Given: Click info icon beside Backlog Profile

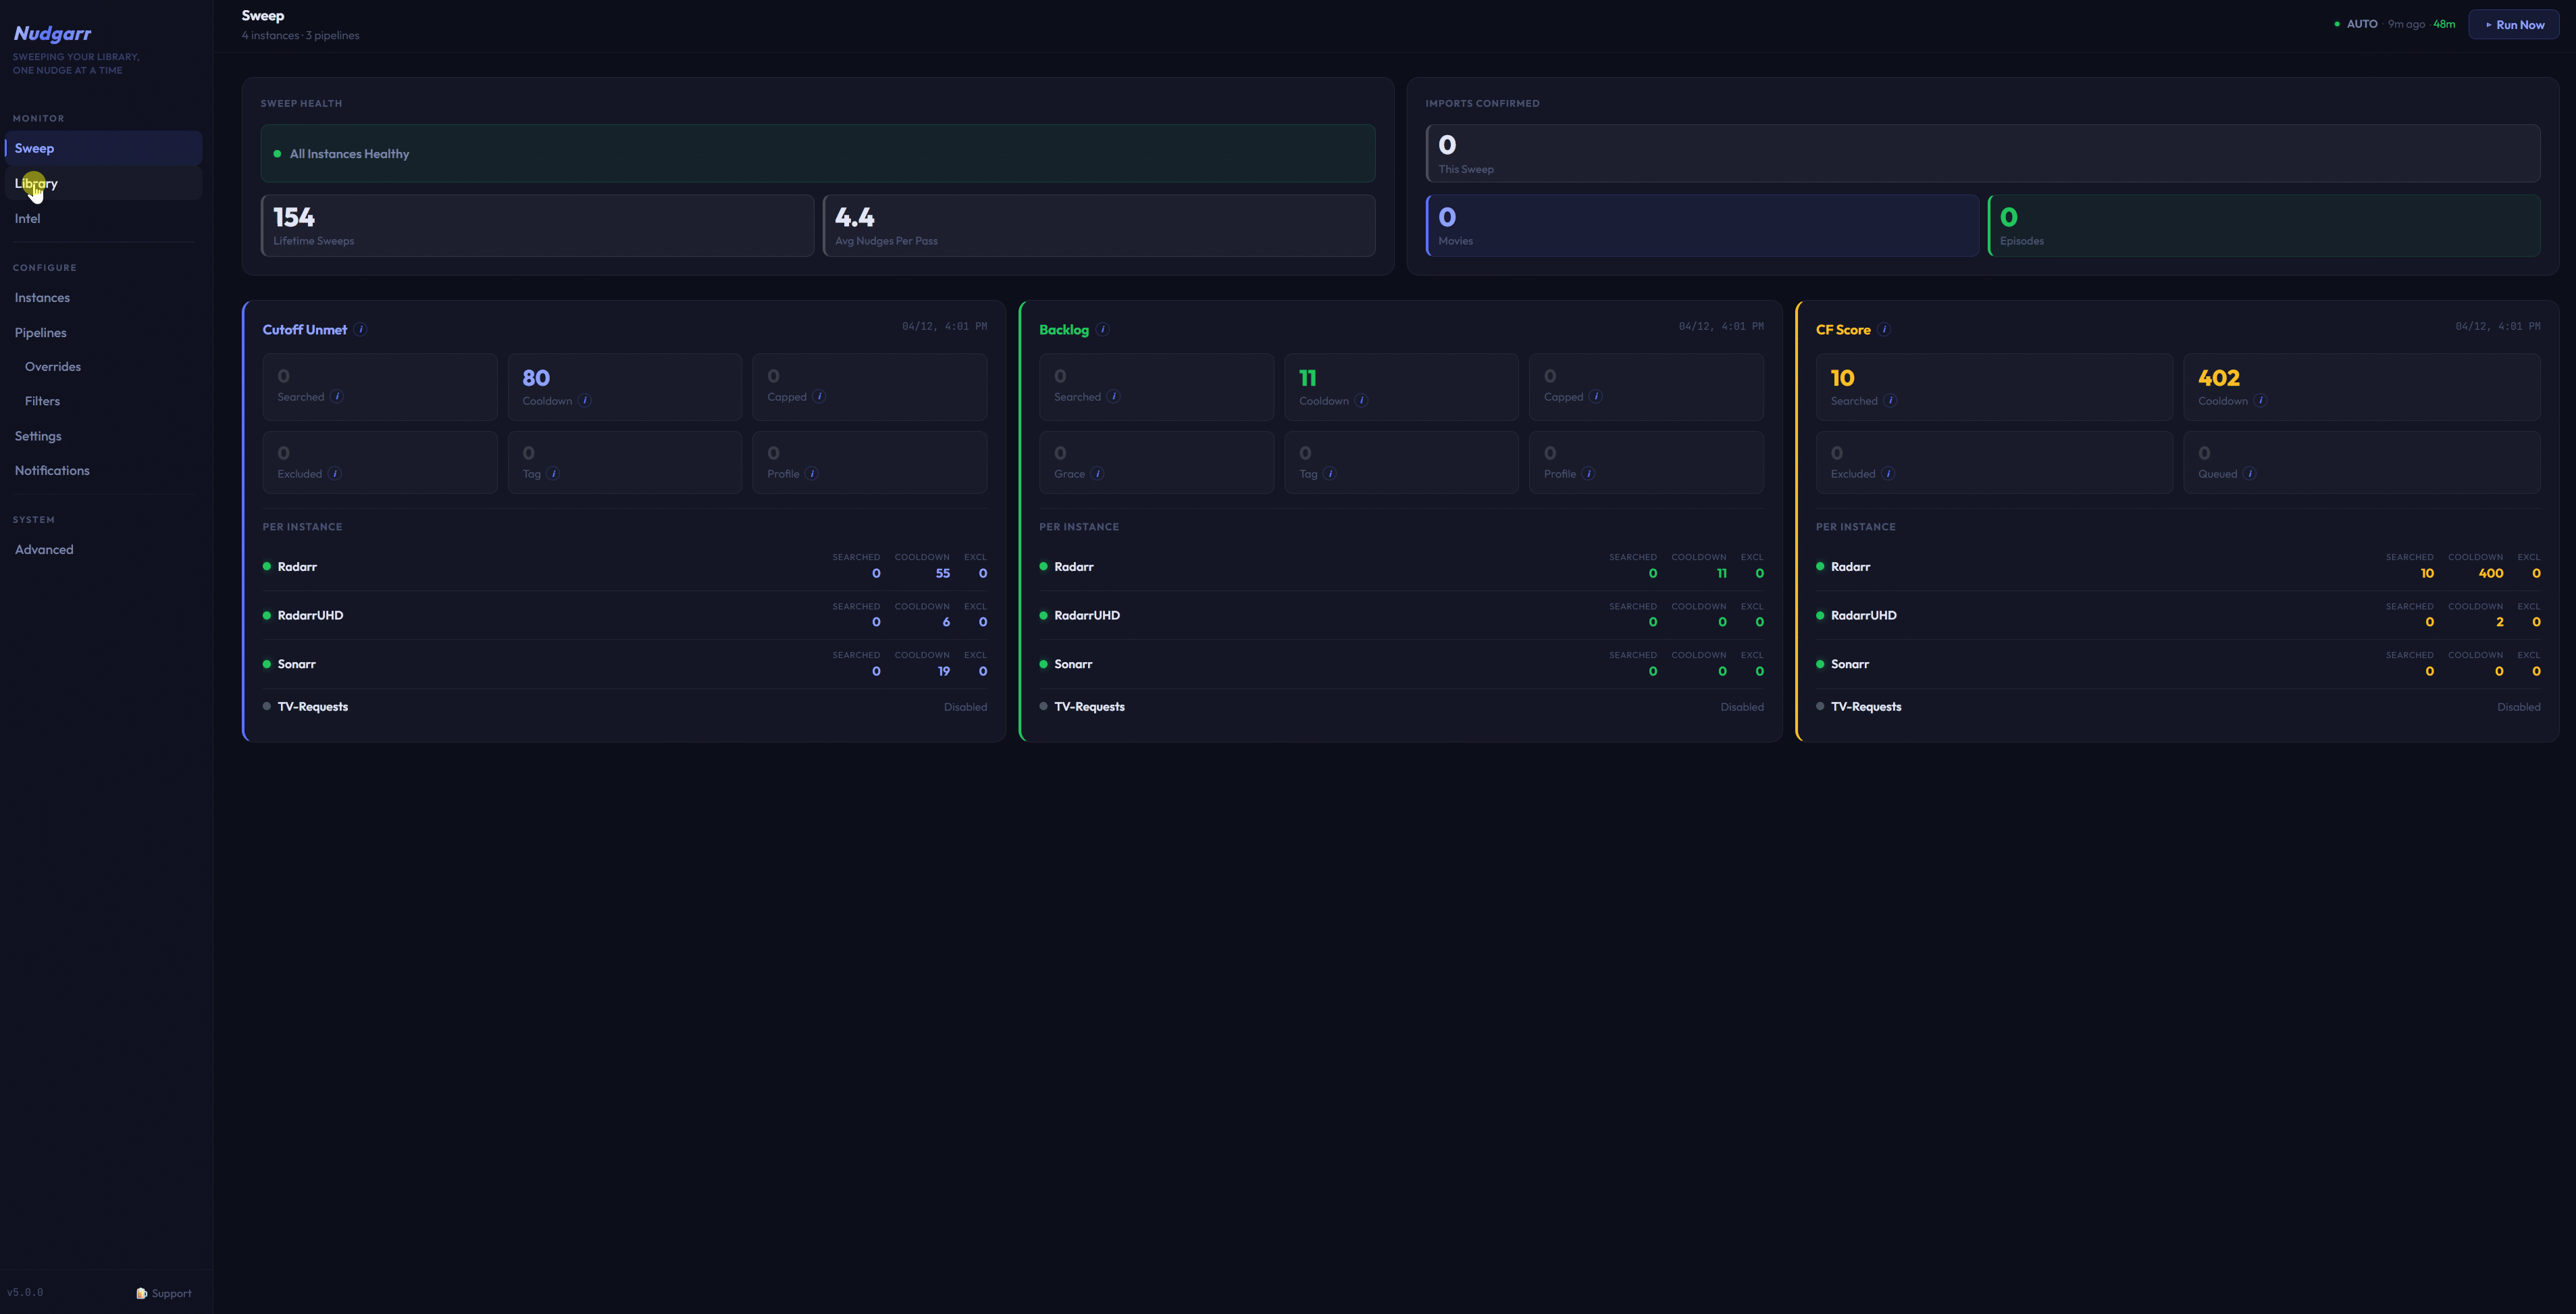Looking at the screenshot, I should [1589, 474].
